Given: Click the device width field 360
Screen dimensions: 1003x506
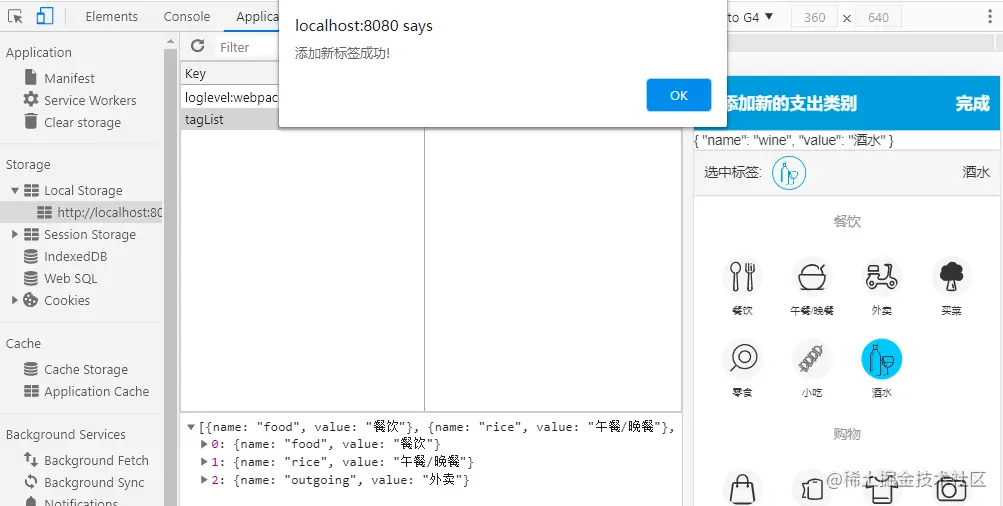Looking at the screenshot, I should [x=814, y=17].
